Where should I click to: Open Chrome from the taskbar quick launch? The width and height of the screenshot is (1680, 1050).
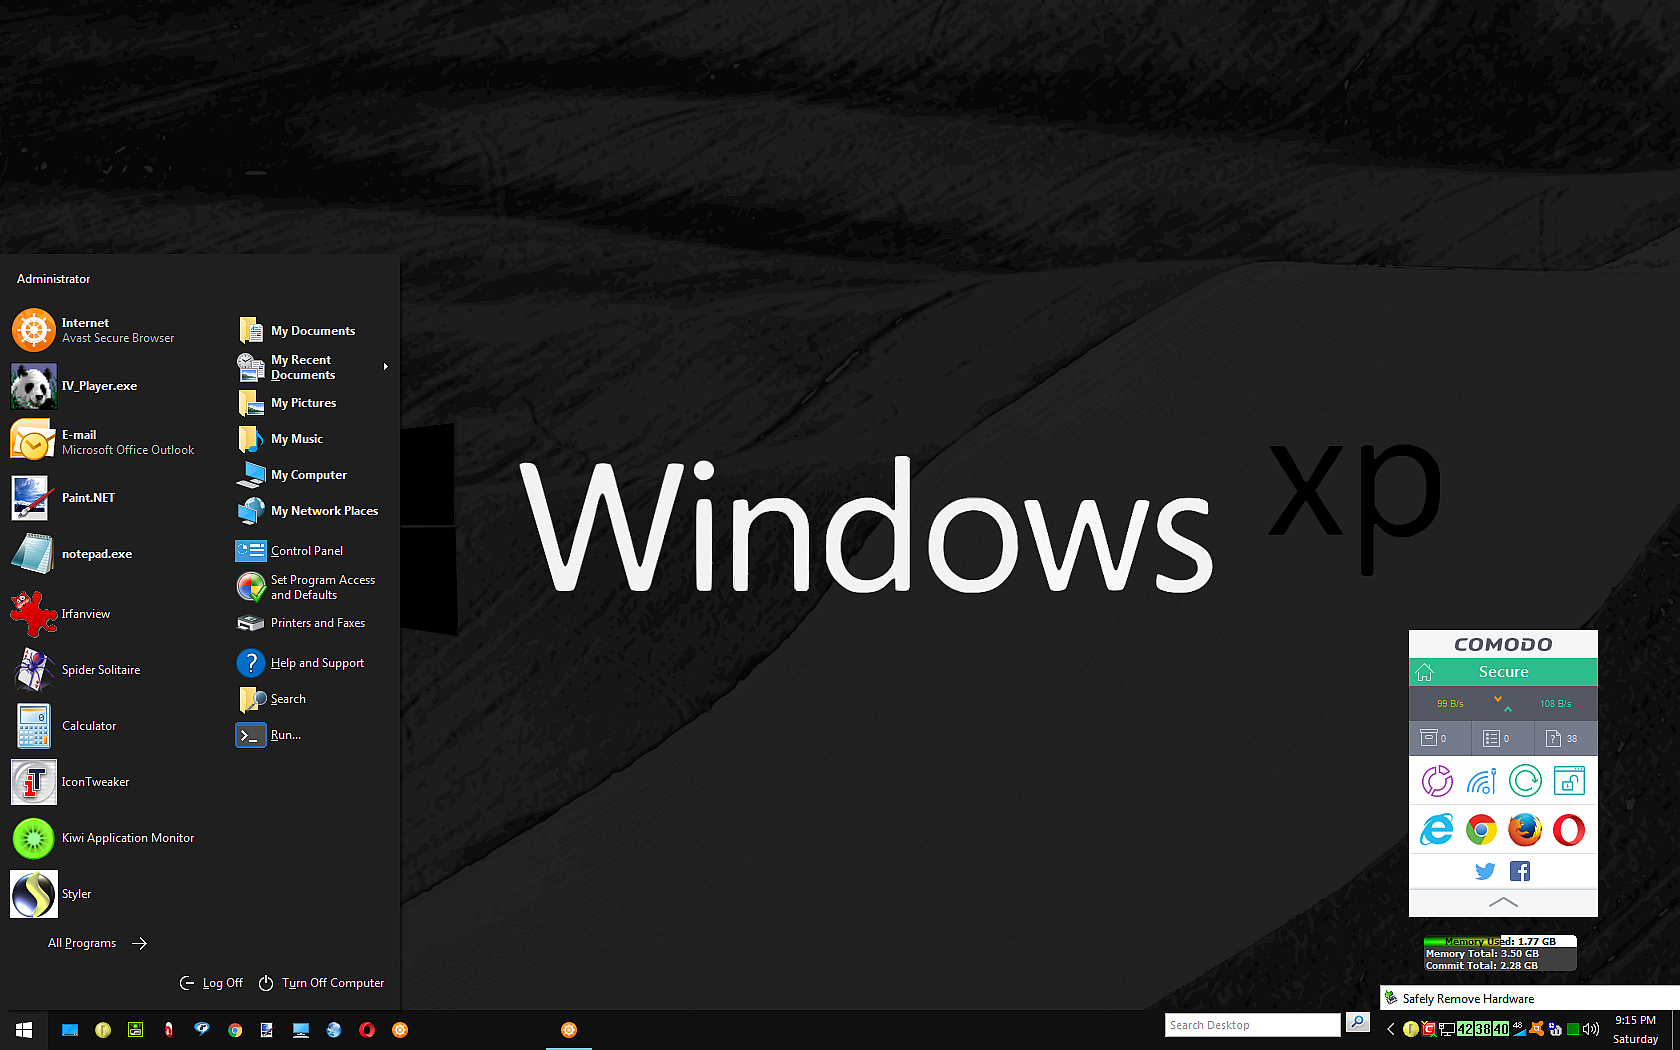pos(235,1030)
